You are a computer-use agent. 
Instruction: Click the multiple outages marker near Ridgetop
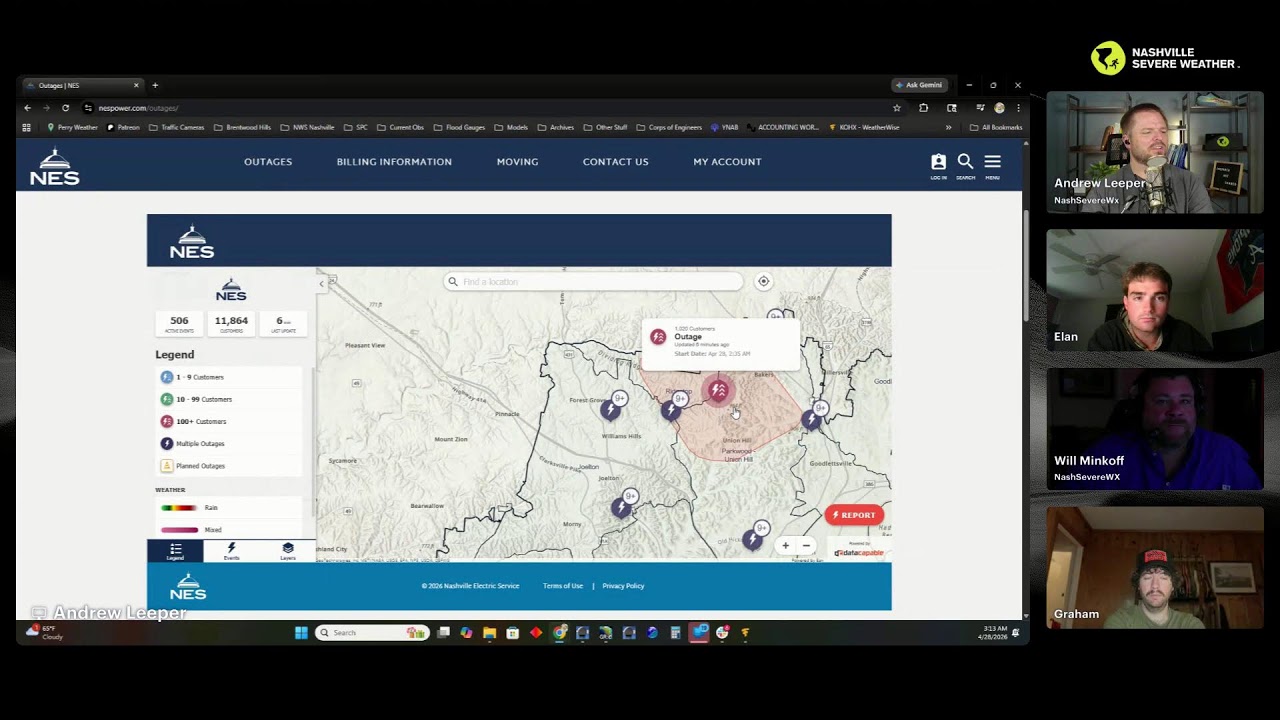tap(670, 410)
